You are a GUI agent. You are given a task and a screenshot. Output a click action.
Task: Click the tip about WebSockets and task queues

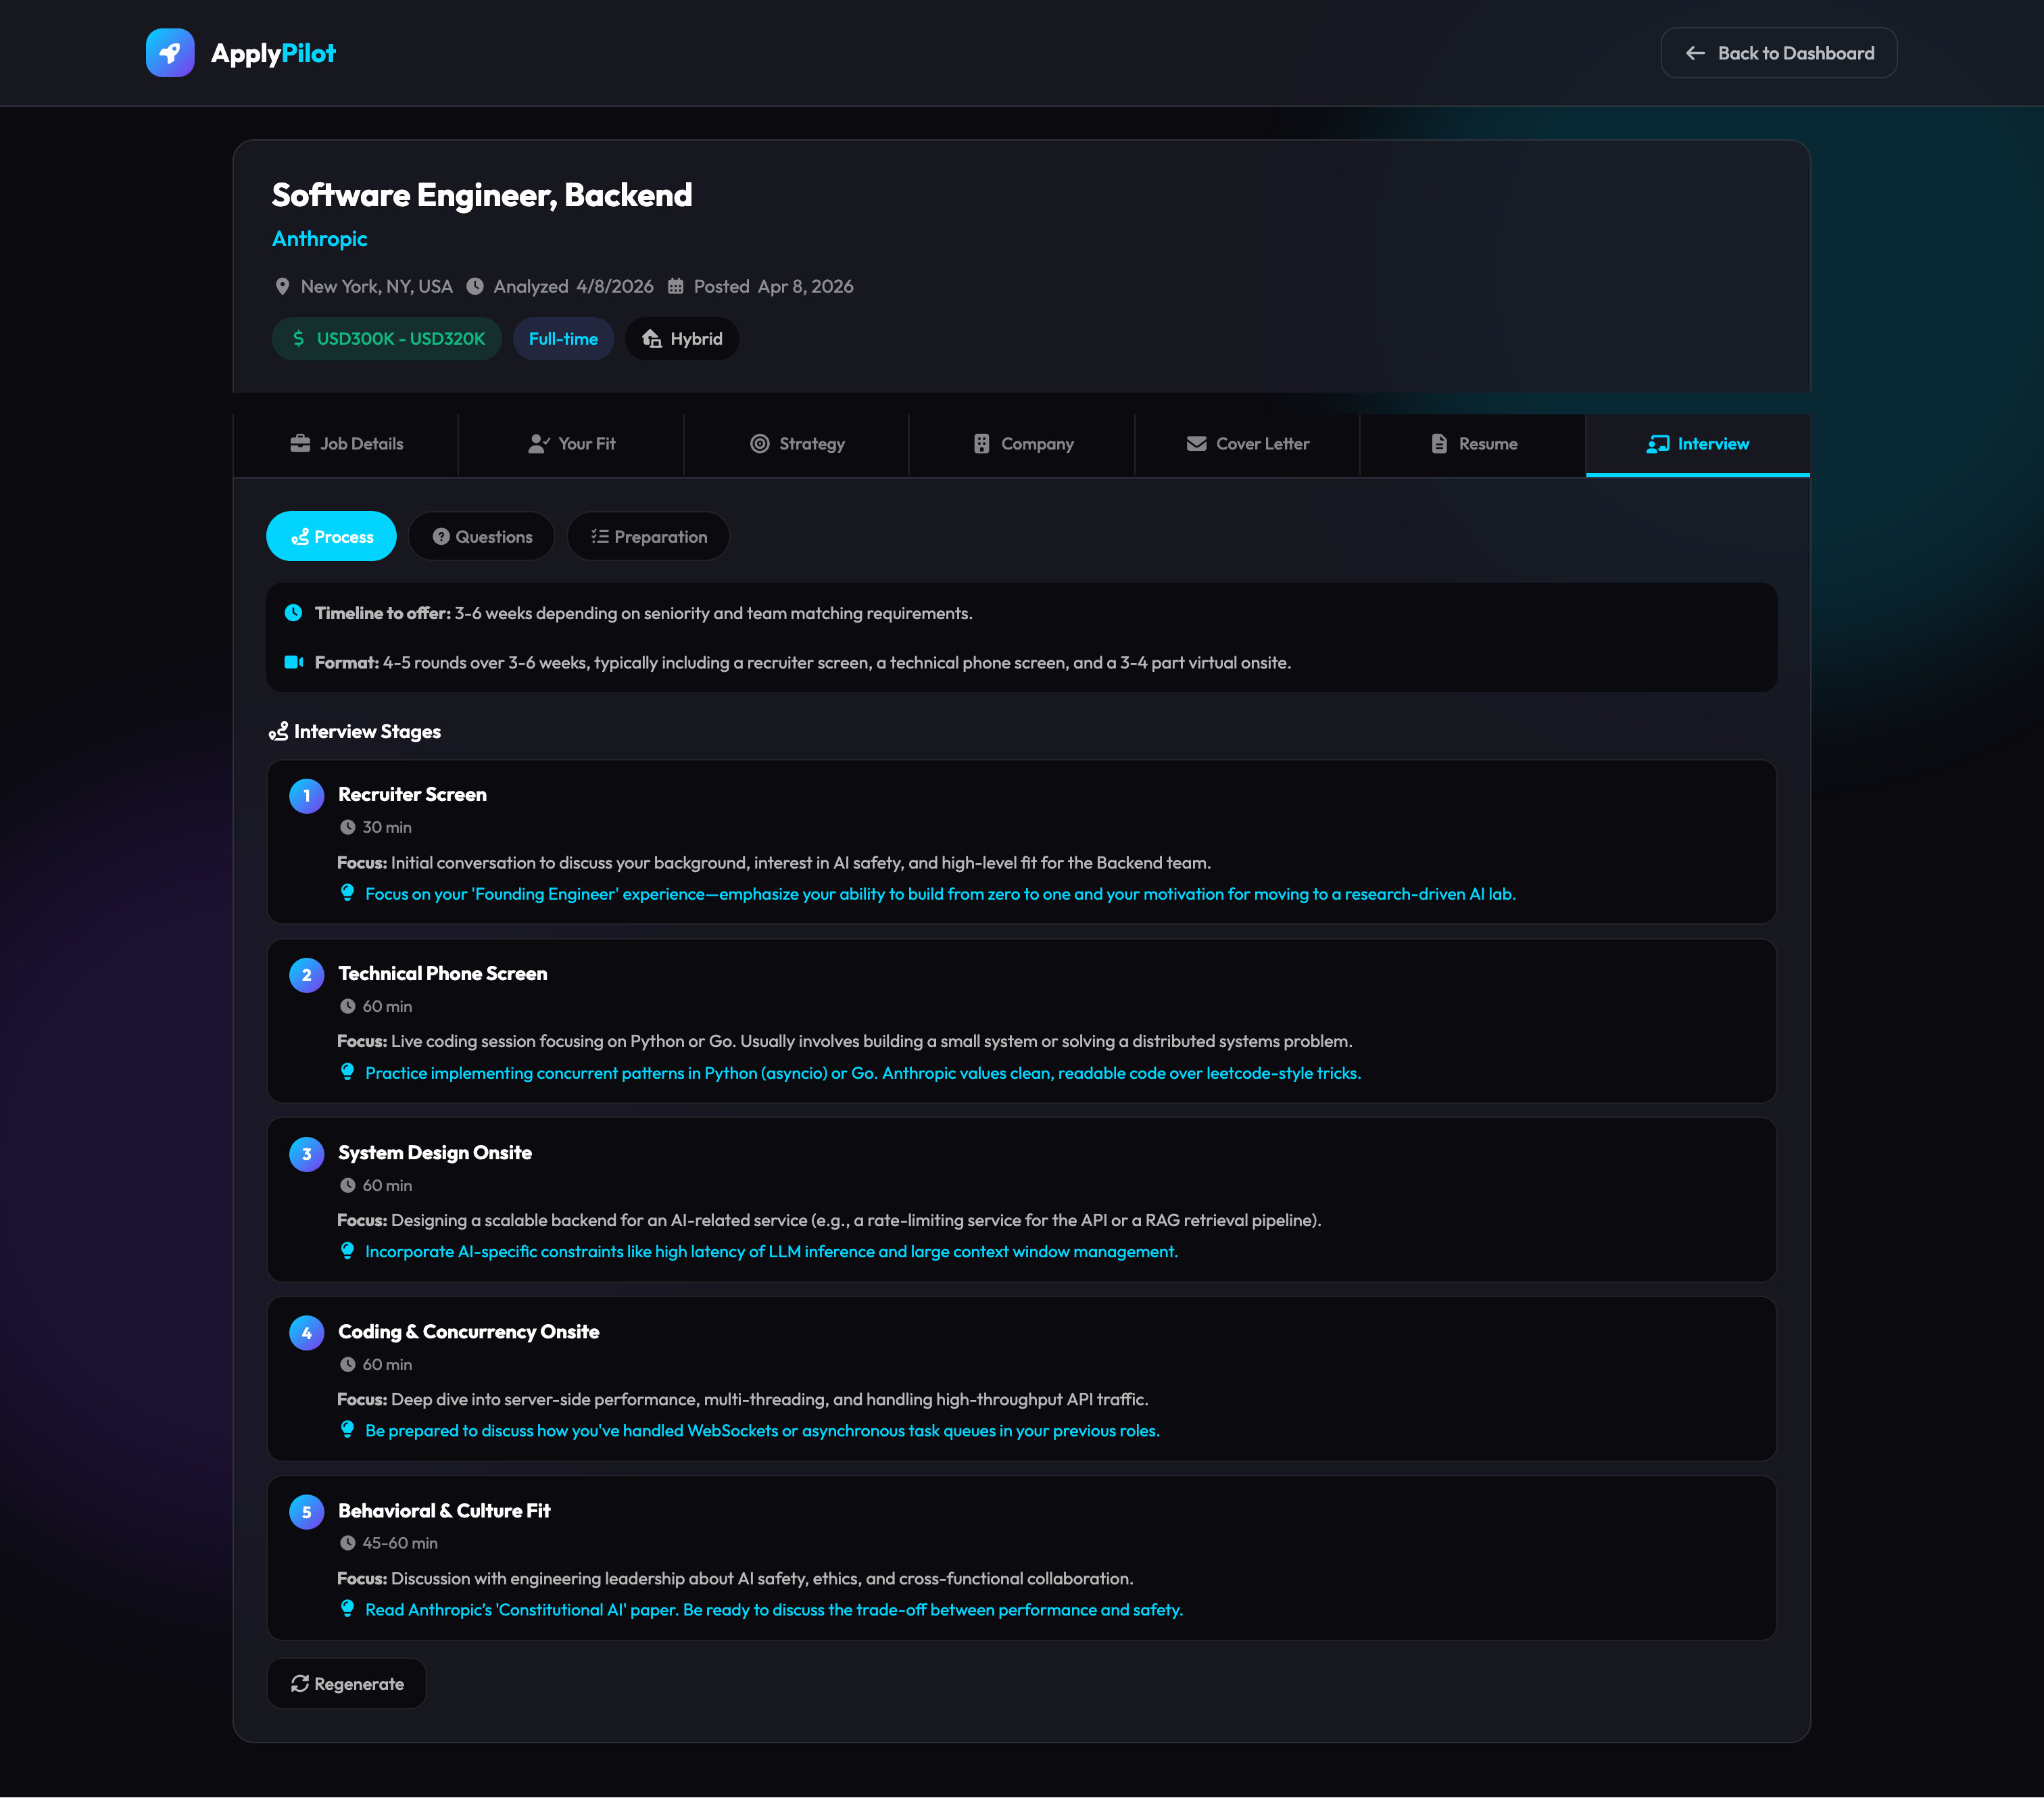click(762, 1431)
